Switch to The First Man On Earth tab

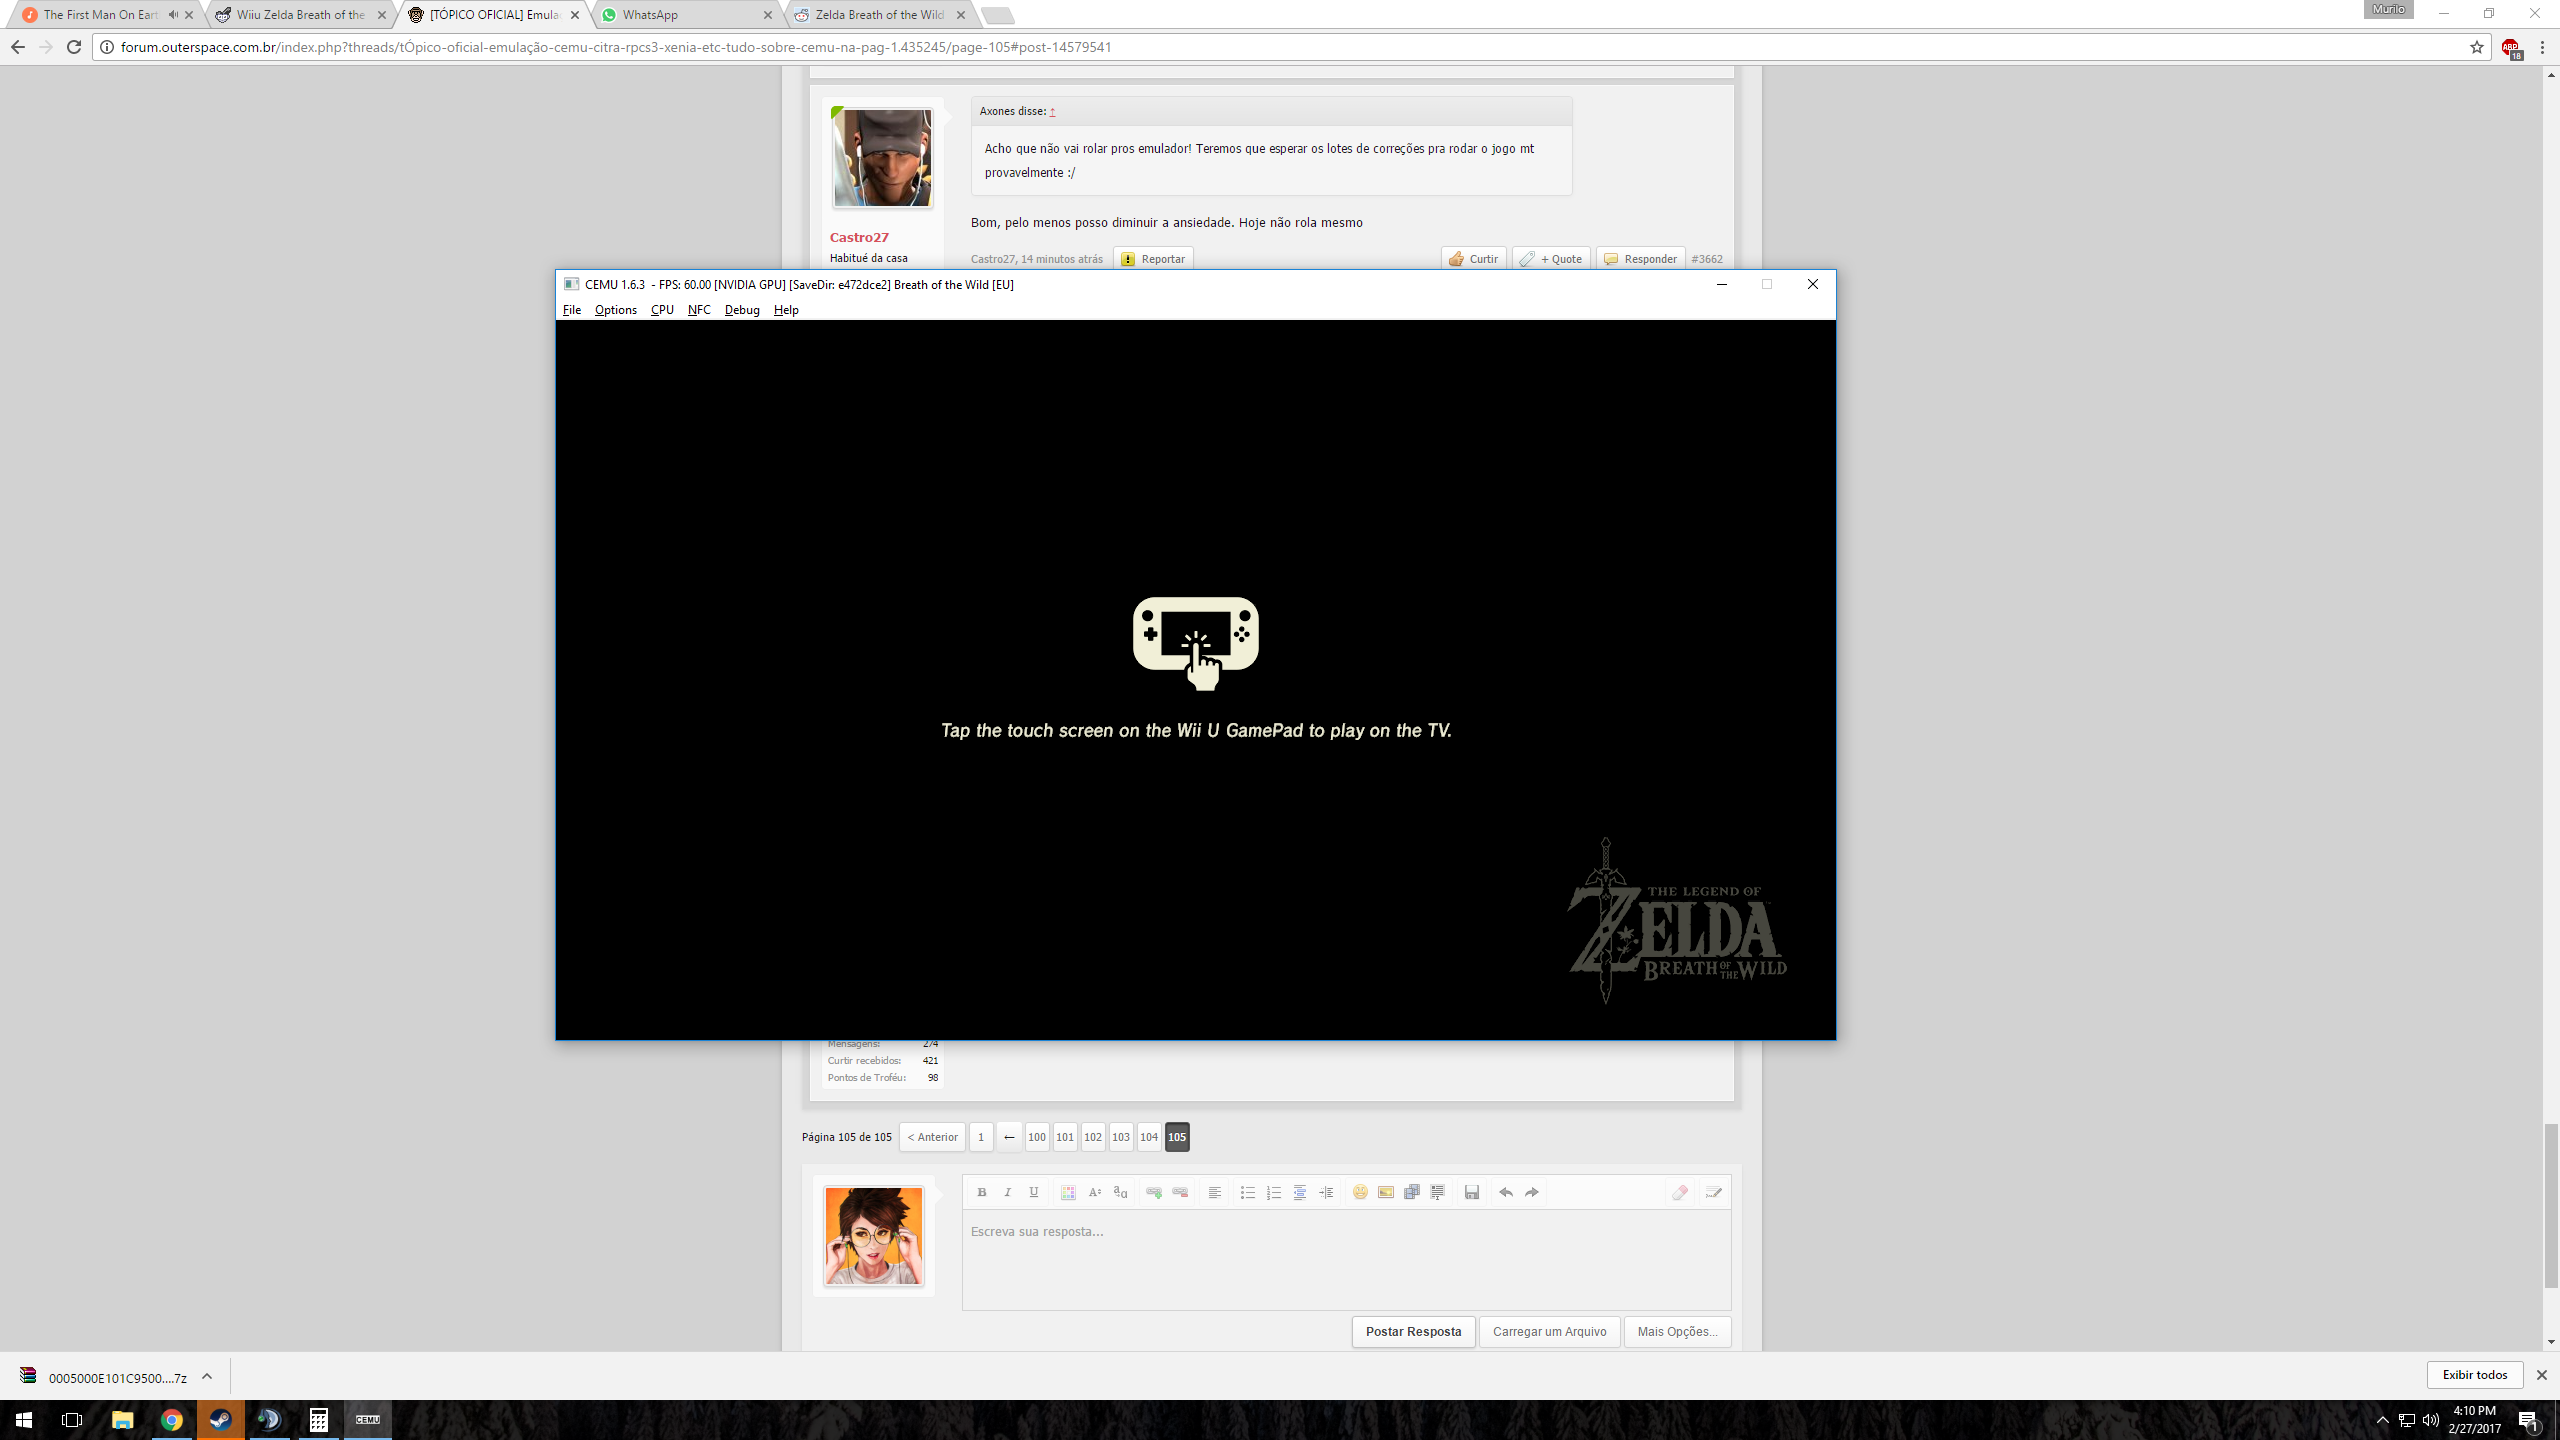(x=100, y=15)
